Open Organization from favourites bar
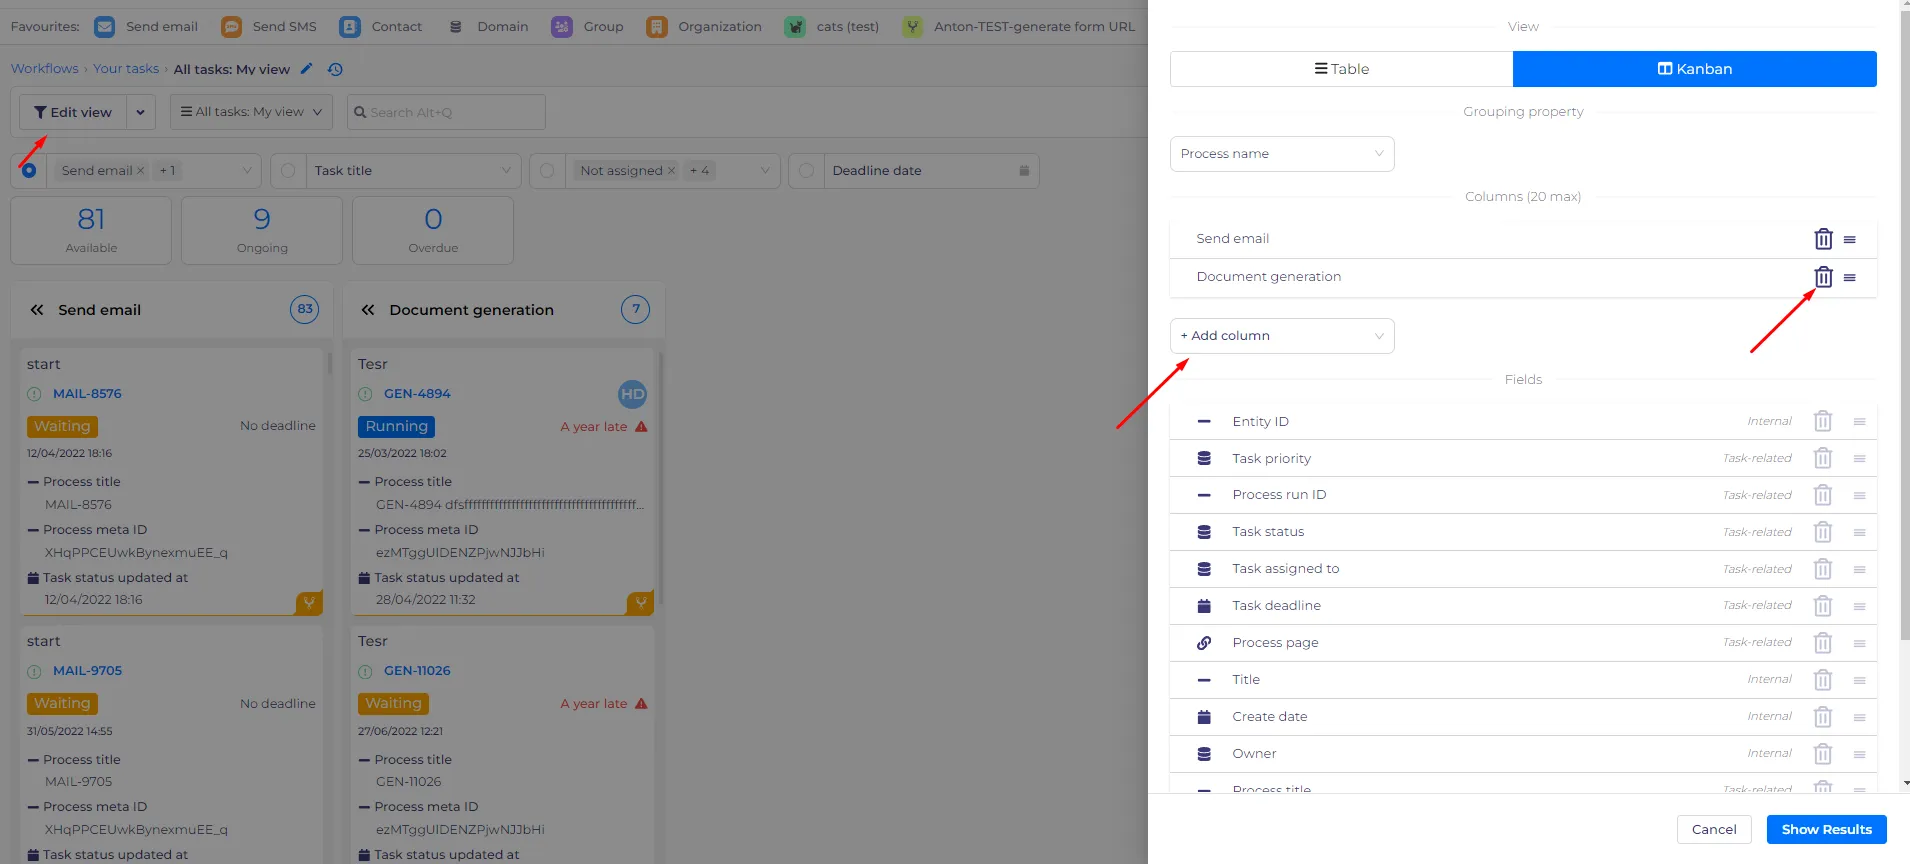 704,27
